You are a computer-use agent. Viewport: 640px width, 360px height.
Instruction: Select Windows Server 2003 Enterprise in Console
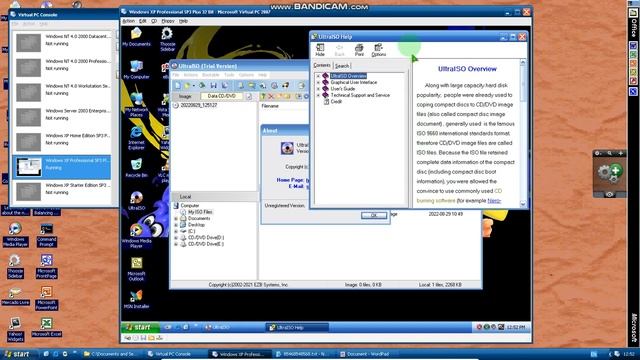pyautogui.click(x=62, y=117)
